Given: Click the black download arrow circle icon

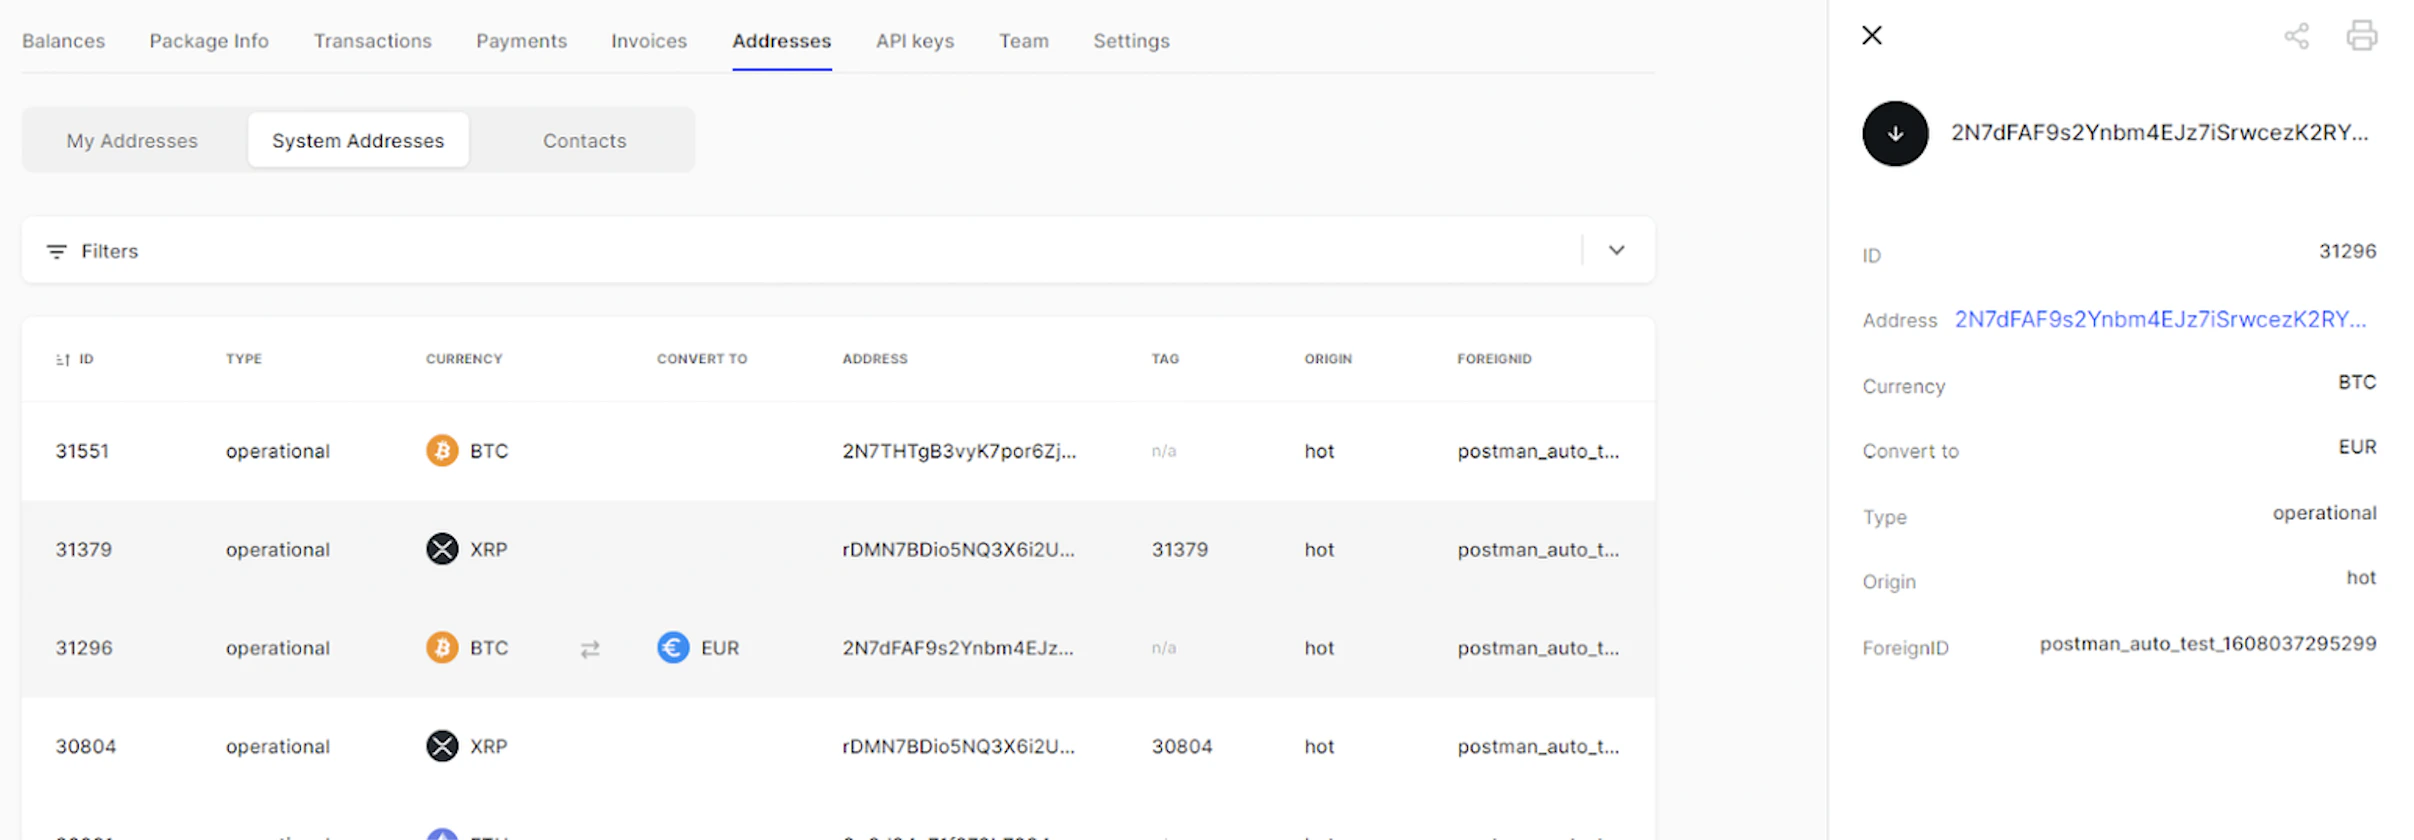Looking at the screenshot, I should coord(1895,134).
